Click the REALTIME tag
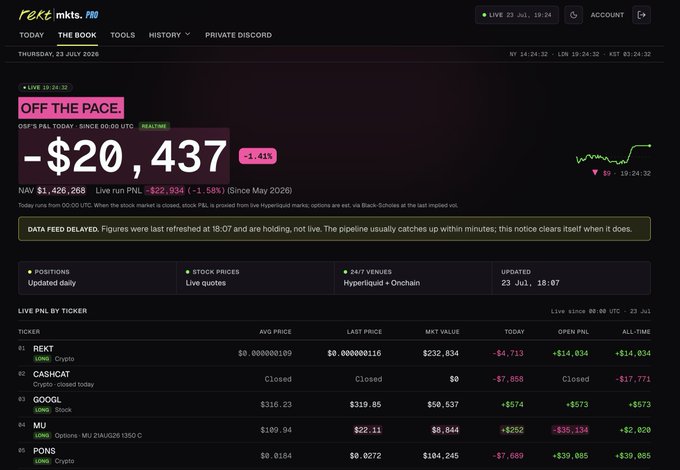This screenshot has height=470, width=680. point(154,126)
